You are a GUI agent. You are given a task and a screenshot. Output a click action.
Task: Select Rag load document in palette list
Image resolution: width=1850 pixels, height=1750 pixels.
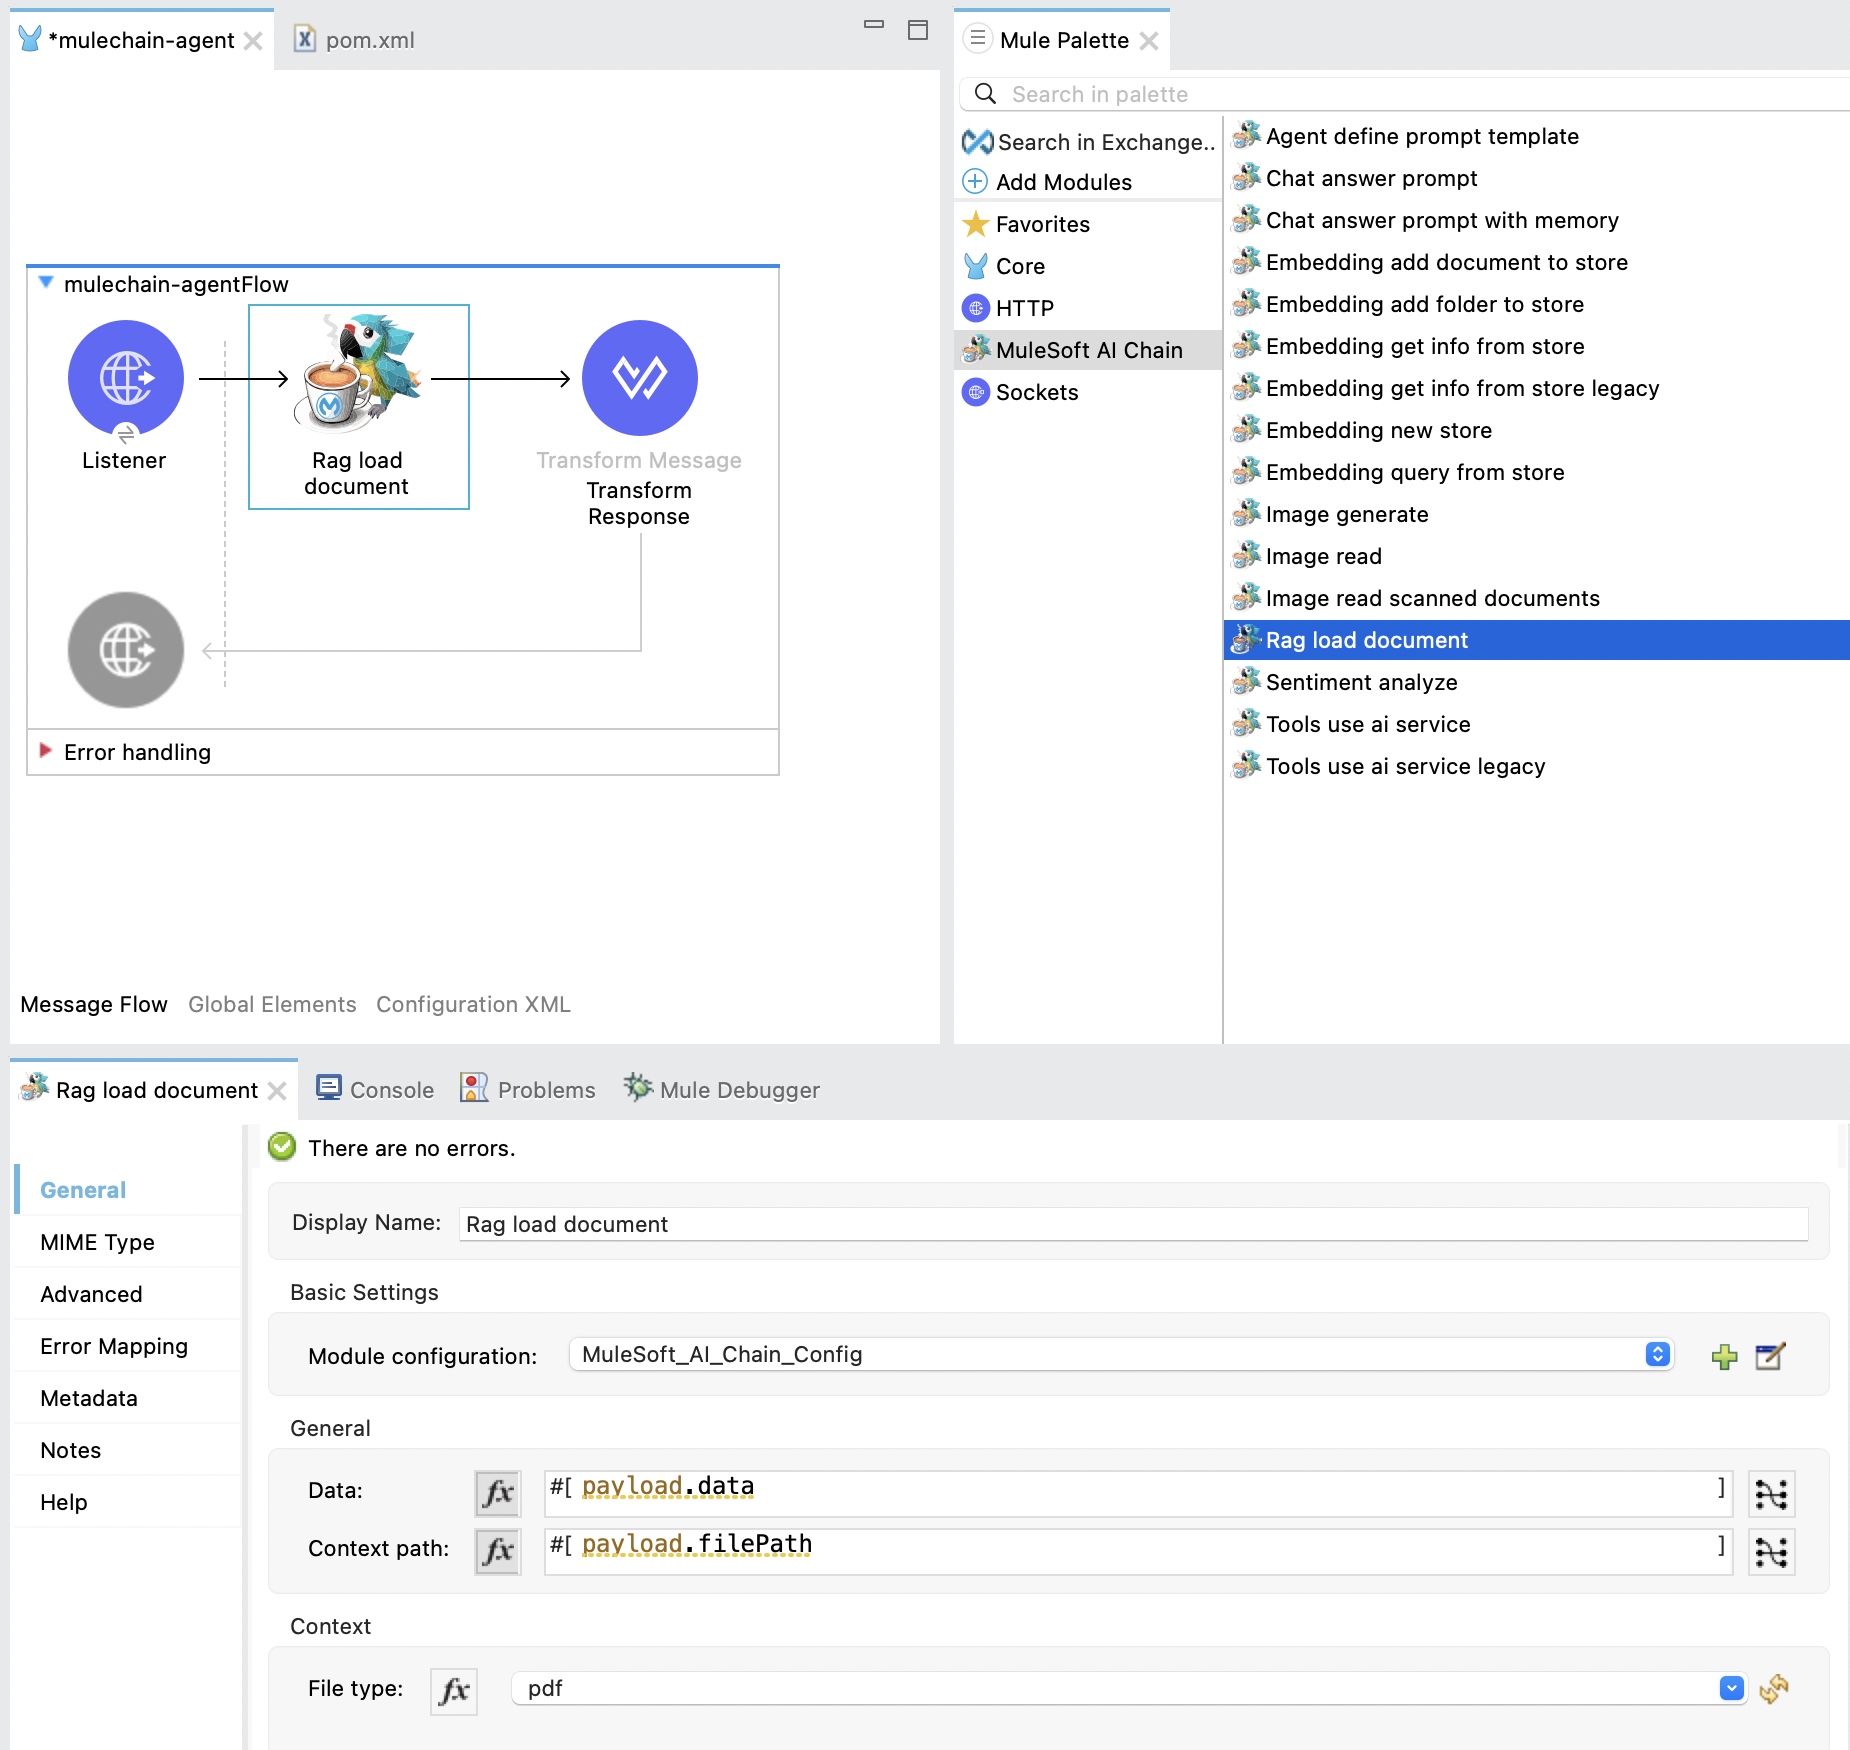click(1536, 640)
